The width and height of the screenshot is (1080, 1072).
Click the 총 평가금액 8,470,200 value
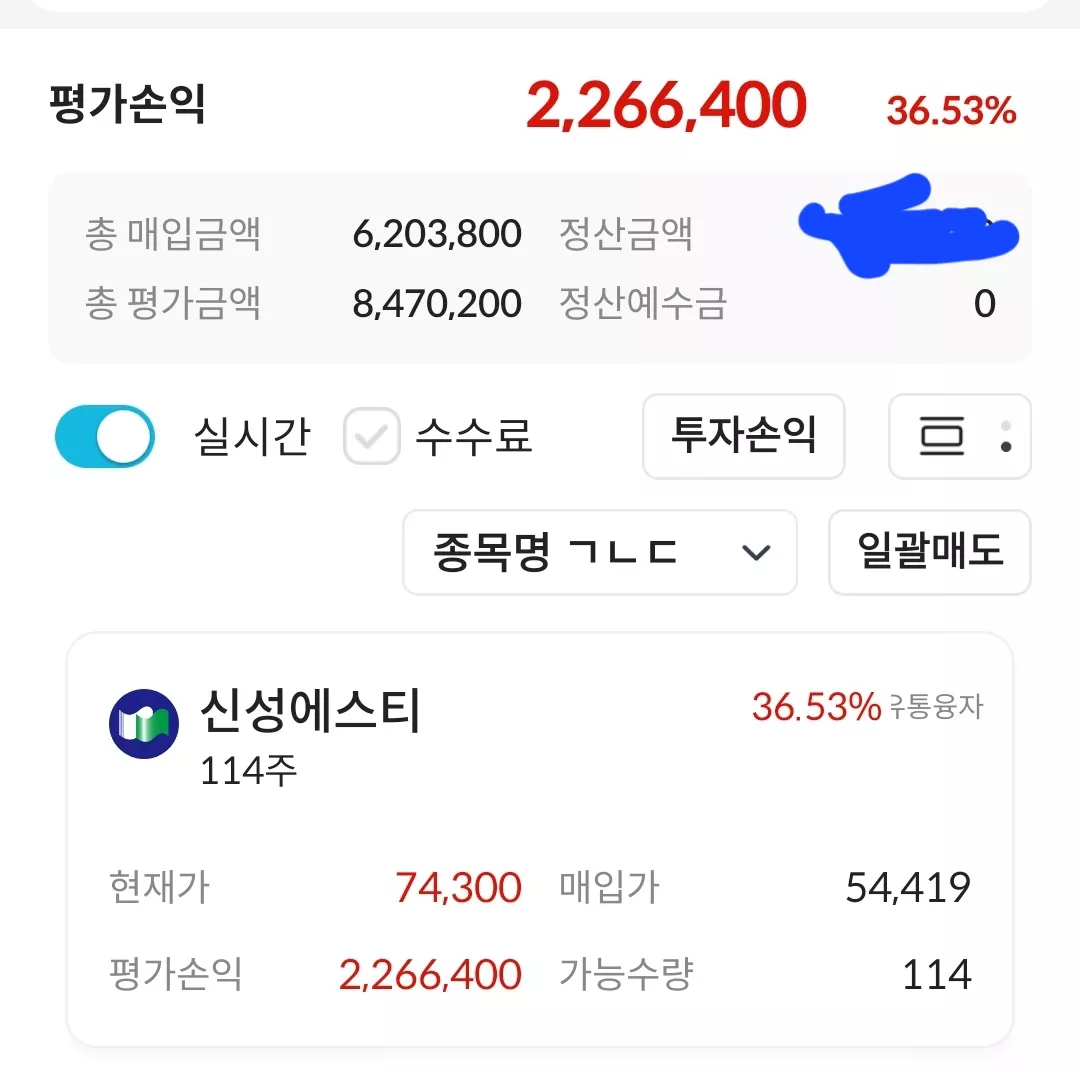(x=437, y=304)
